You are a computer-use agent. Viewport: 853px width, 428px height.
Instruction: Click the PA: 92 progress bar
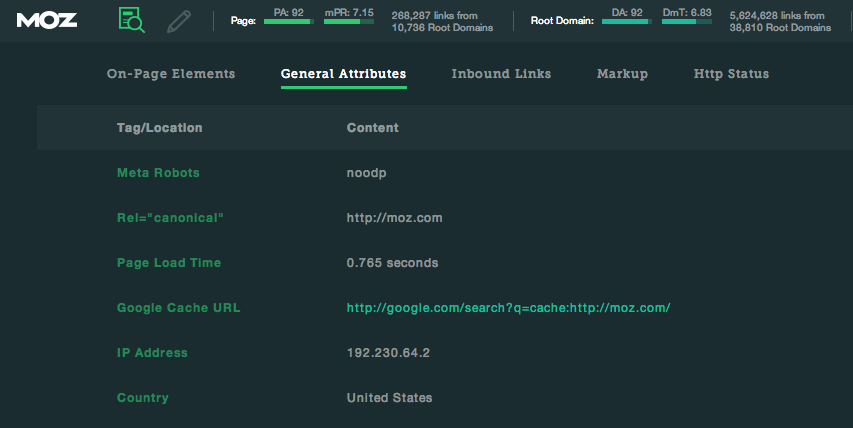[288, 22]
